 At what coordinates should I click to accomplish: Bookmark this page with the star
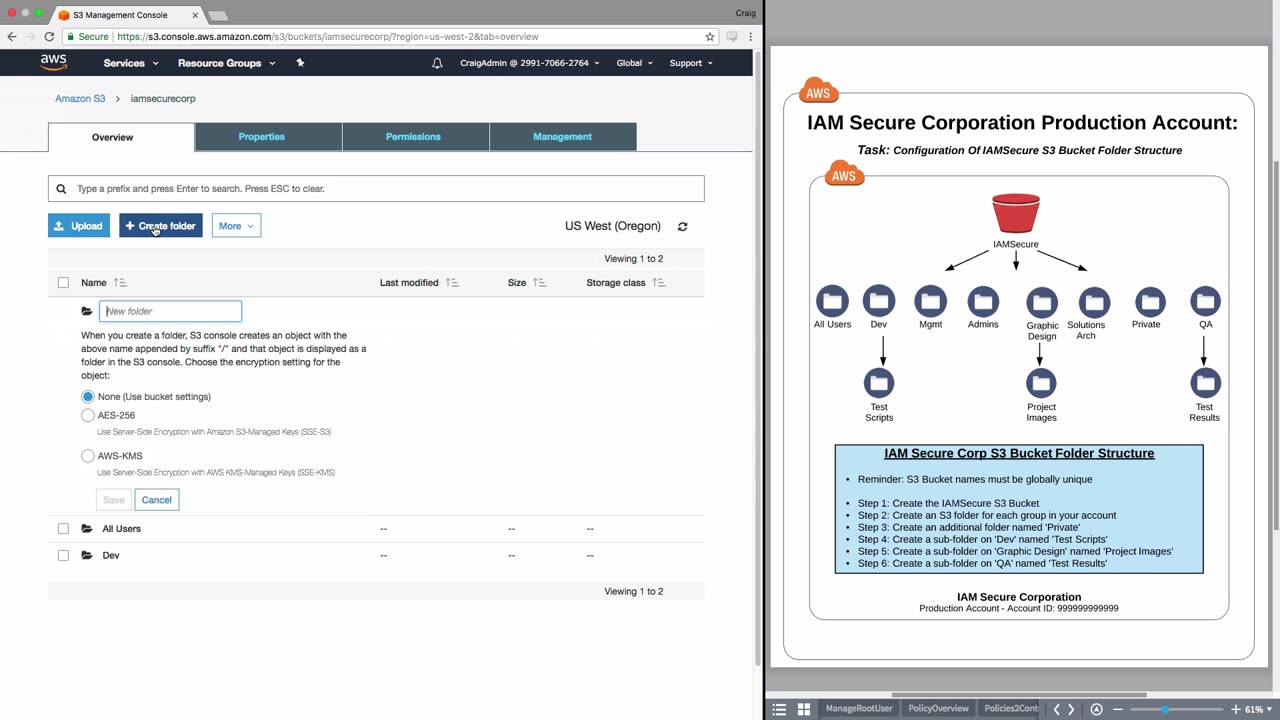tap(710, 36)
